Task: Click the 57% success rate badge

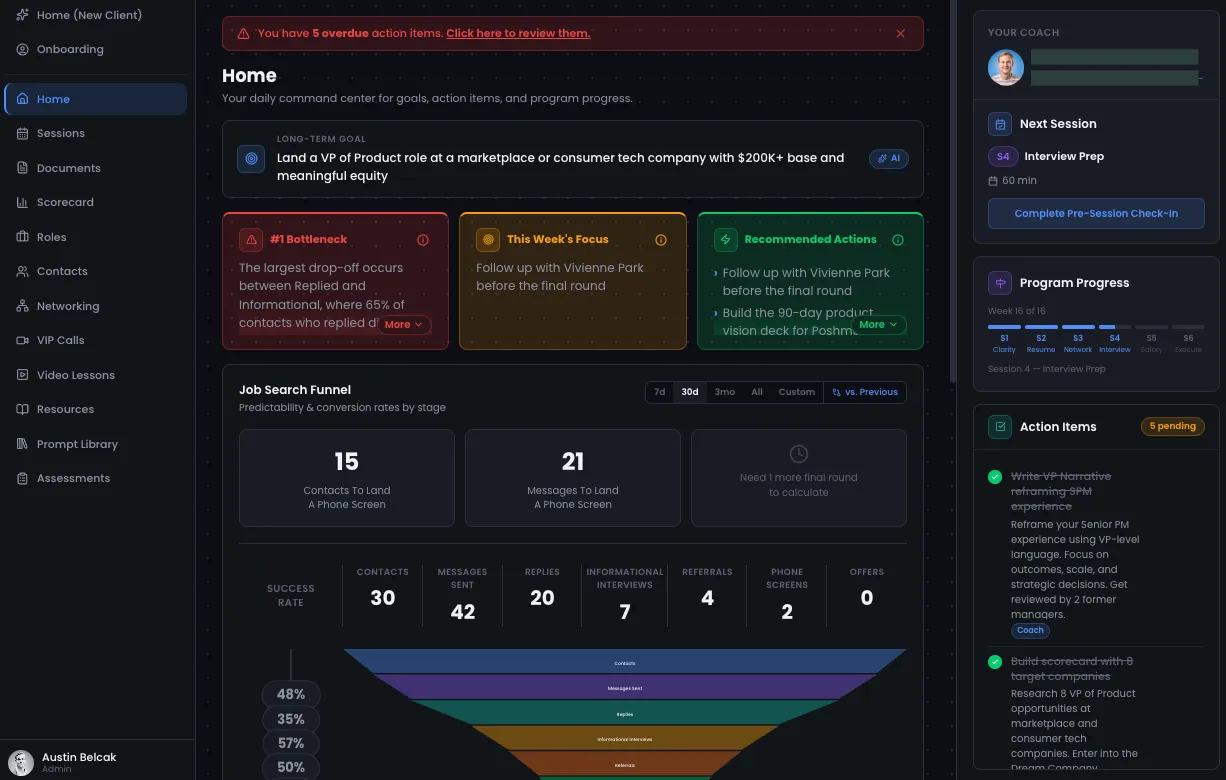Action: pos(291,743)
